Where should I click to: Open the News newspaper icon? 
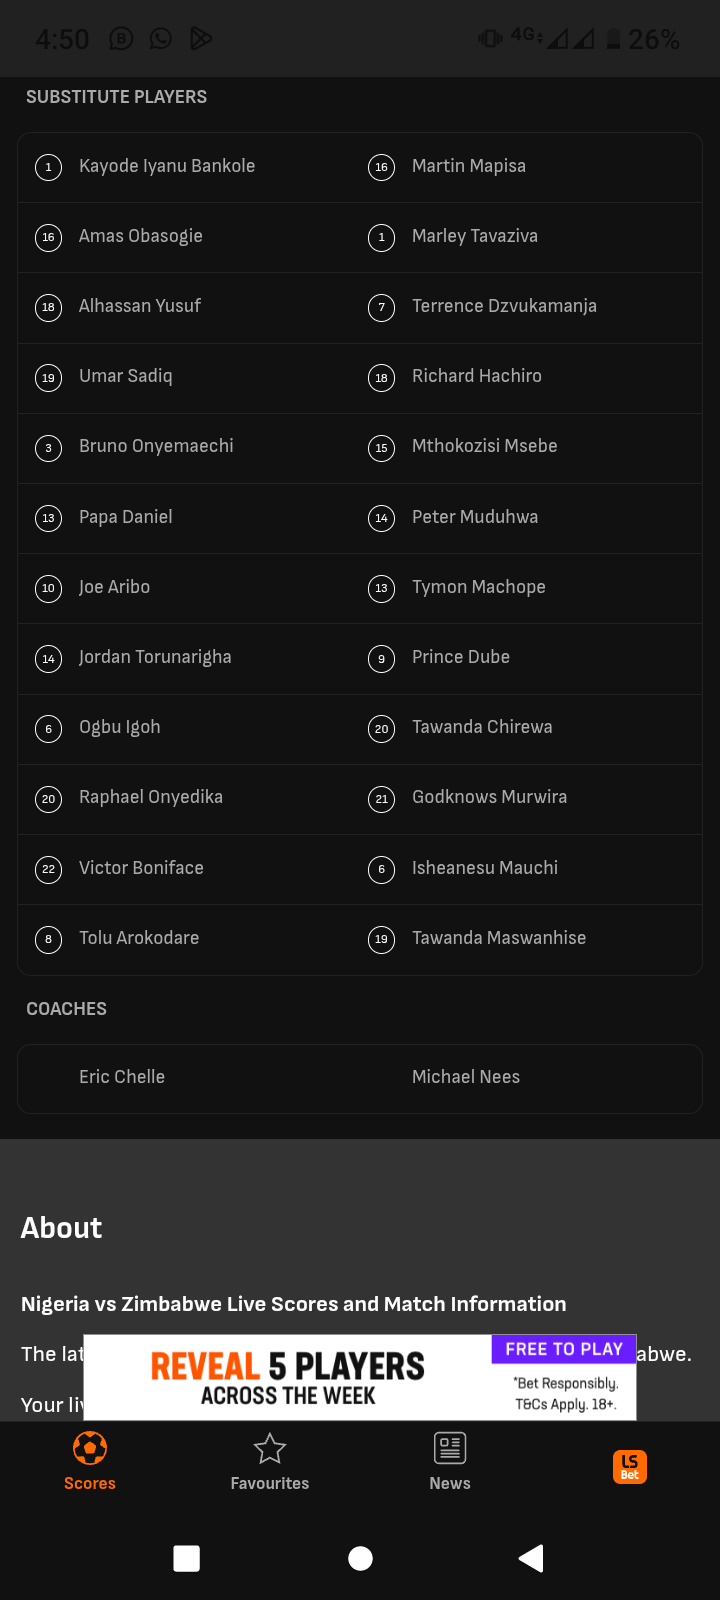pyautogui.click(x=450, y=1448)
